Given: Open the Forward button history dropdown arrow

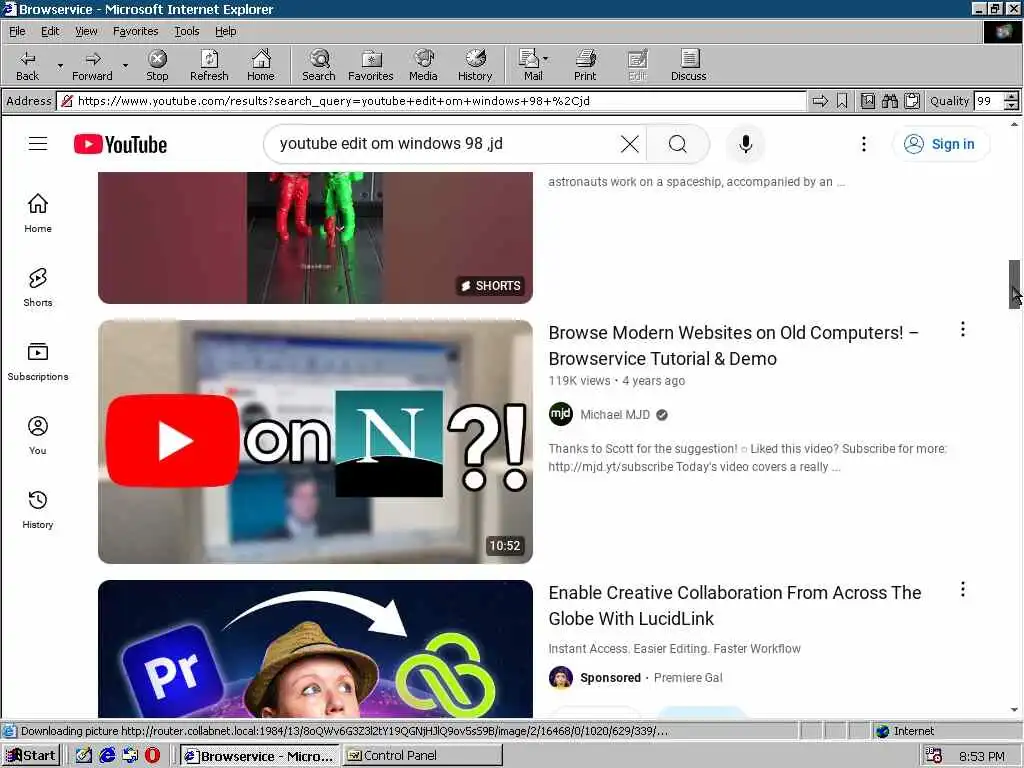Looking at the screenshot, I should pos(125,65).
